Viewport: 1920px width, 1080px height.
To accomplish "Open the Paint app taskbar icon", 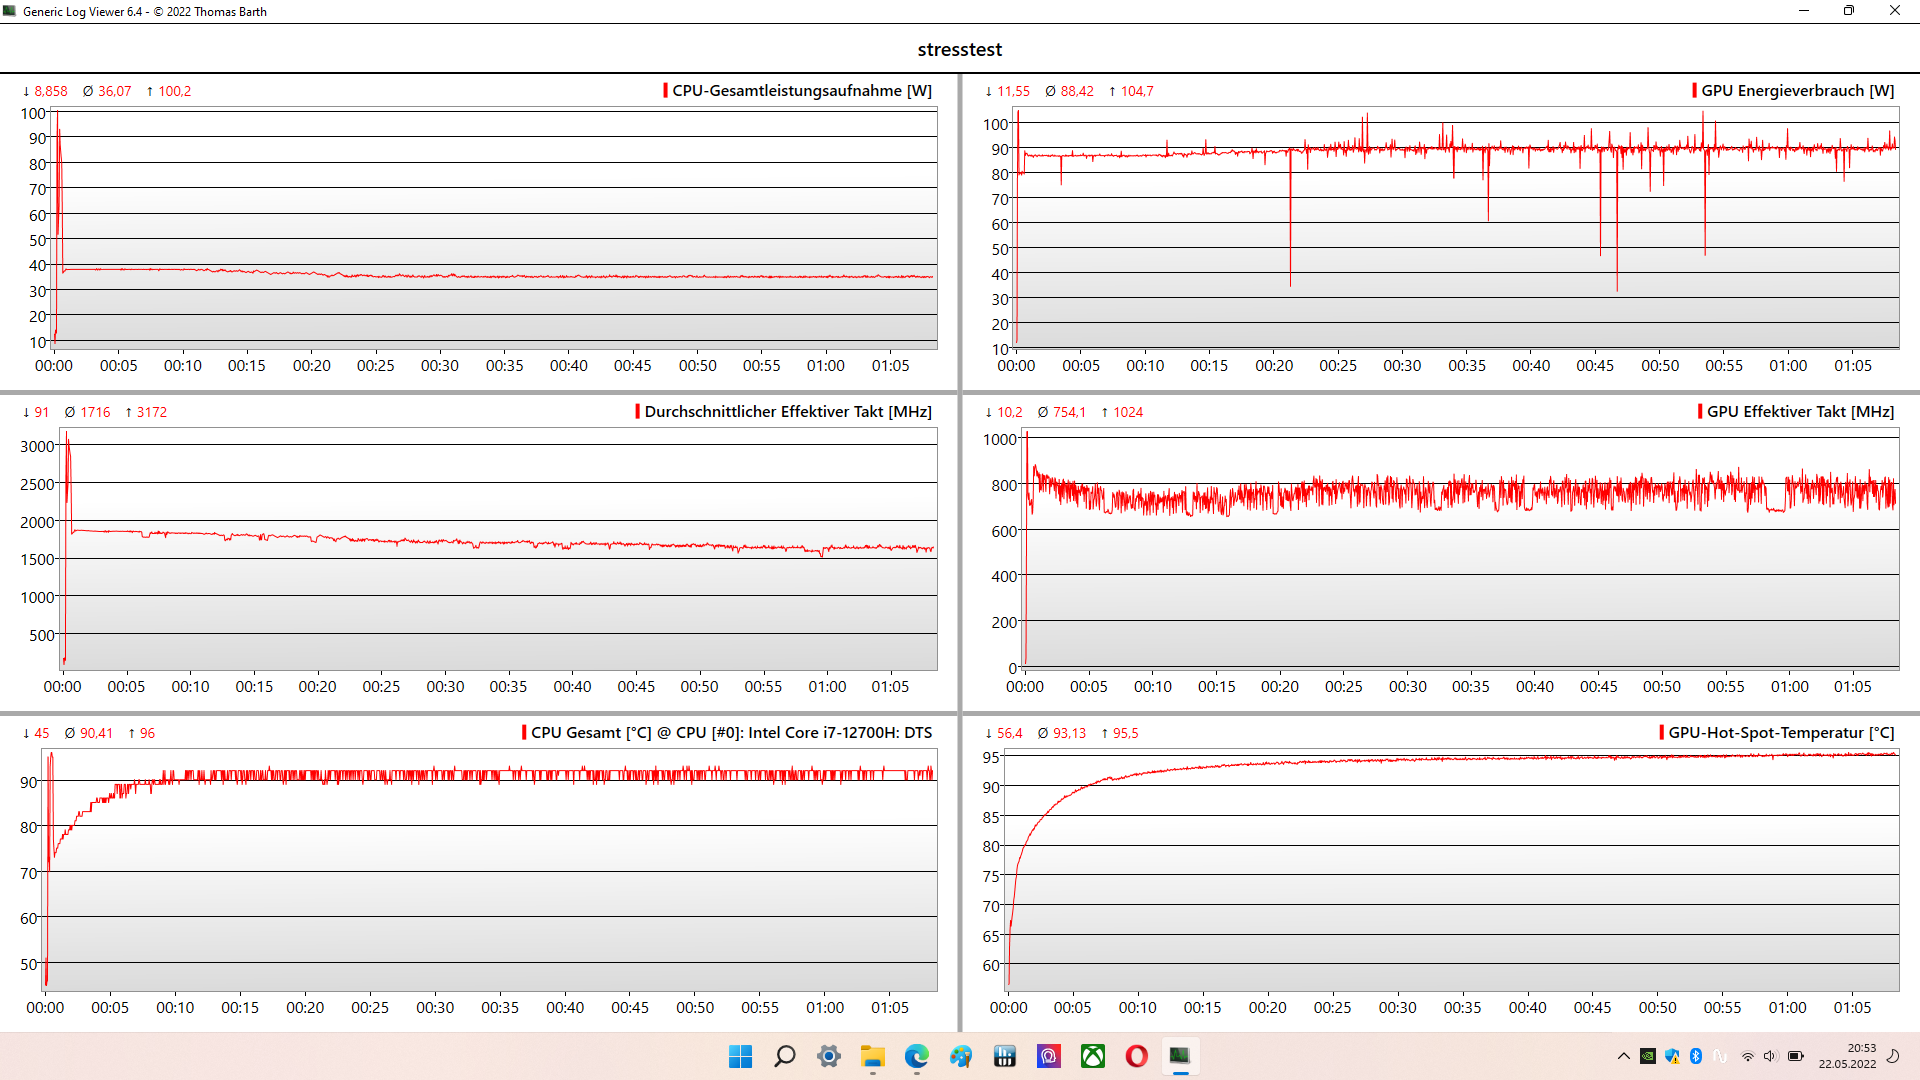I will (x=961, y=1056).
